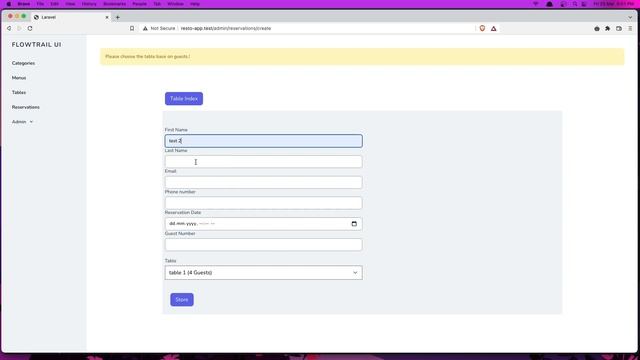Open the File menu
The width and height of the screenshot is (640, 360).
(40, 4)
